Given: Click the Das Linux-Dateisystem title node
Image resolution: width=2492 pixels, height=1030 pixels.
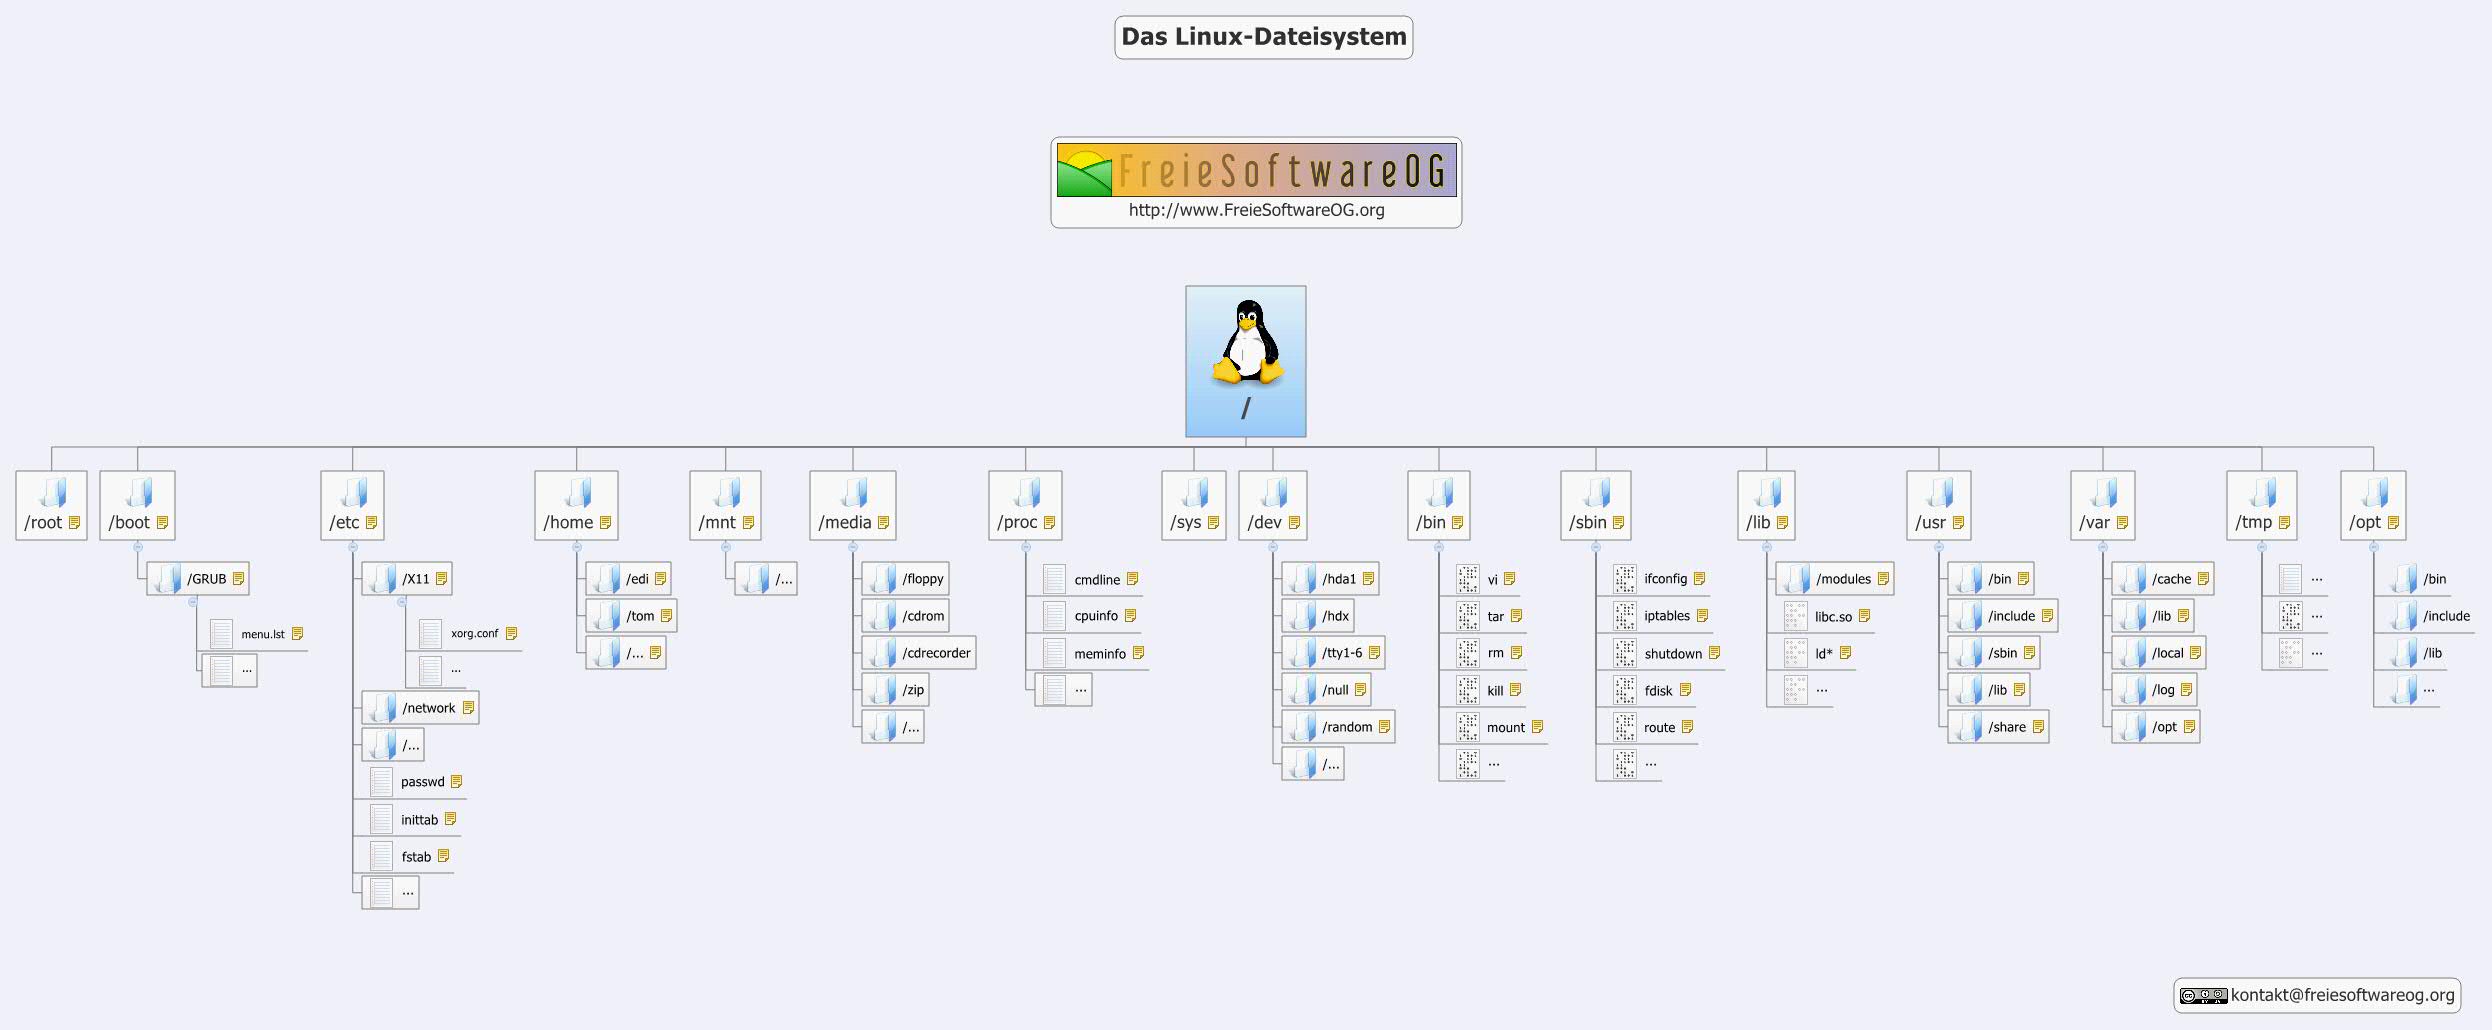Looking at the screenshot, I should coord(1264,36).
